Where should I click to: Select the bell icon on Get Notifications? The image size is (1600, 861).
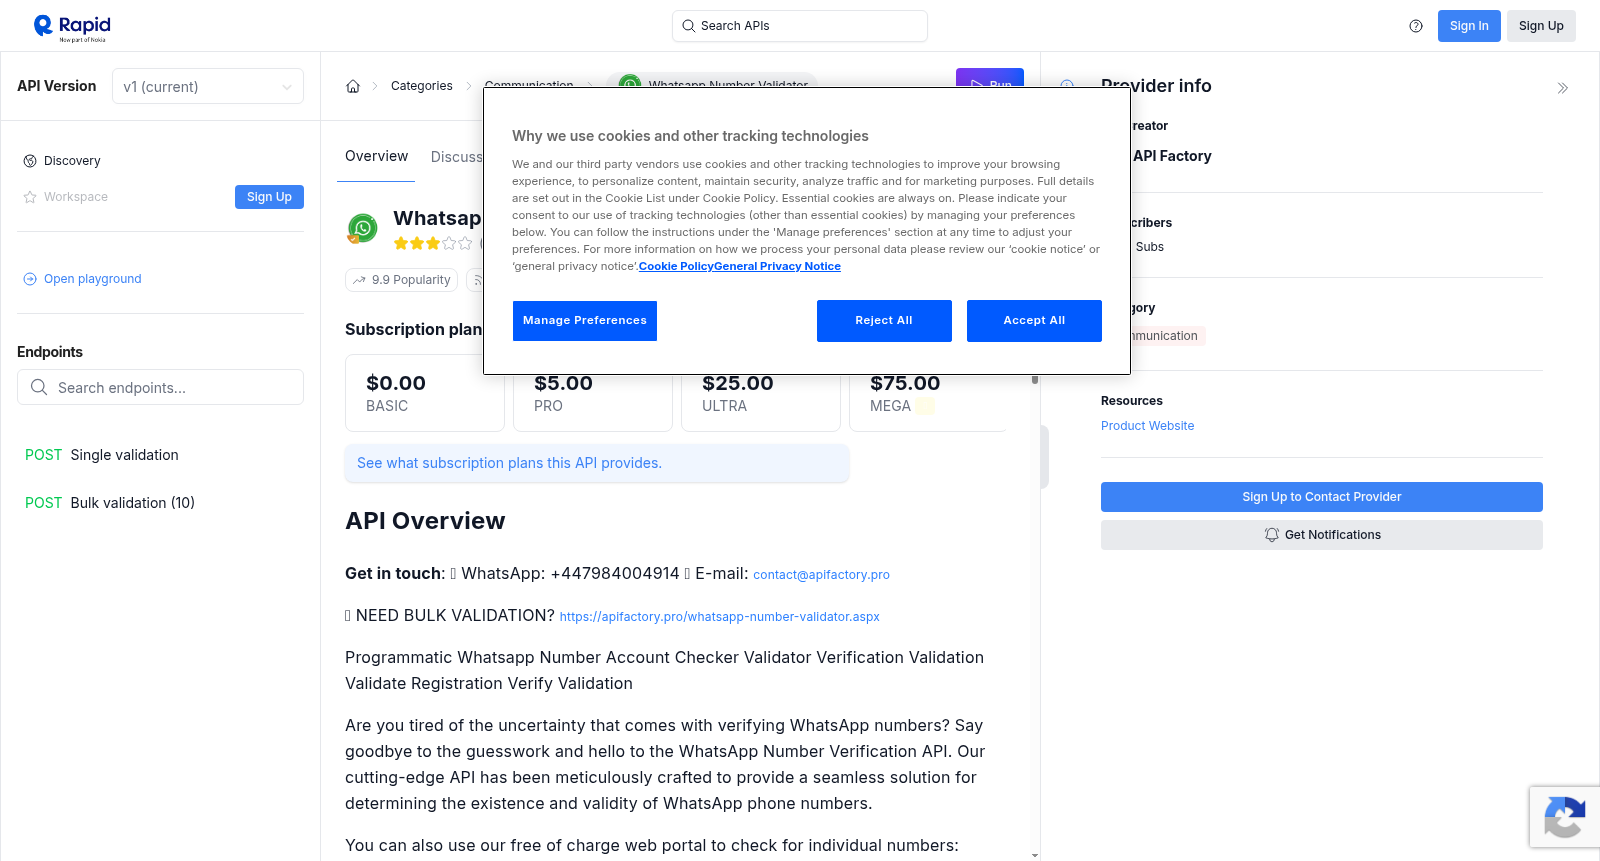point(1272,535)
